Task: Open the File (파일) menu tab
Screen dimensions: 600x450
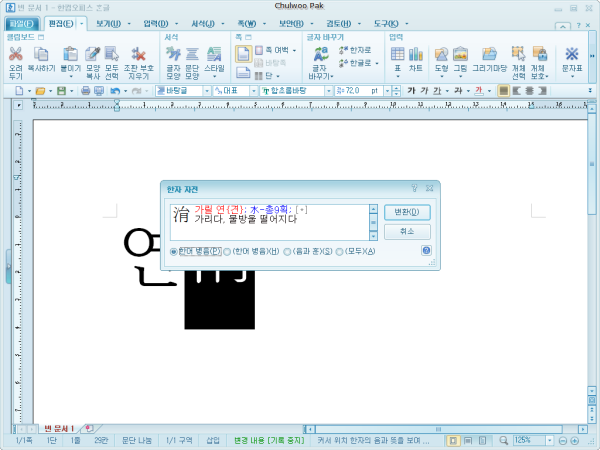Action: pos(22,24)
